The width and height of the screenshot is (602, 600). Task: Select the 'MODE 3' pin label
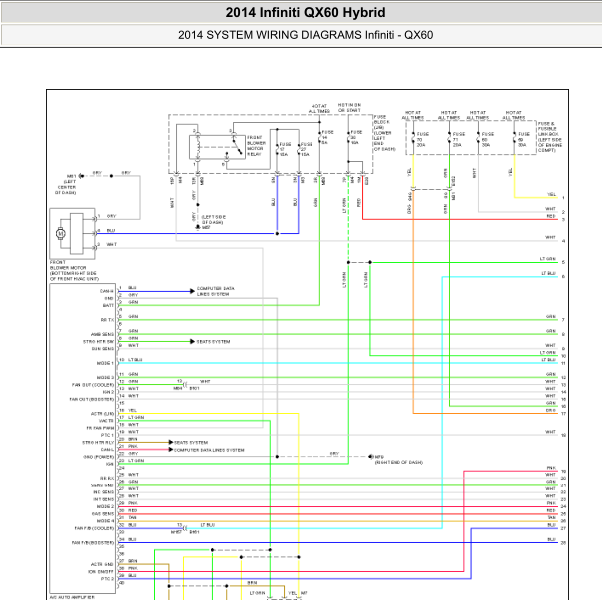pyautogui.click(x=105, y=377)
